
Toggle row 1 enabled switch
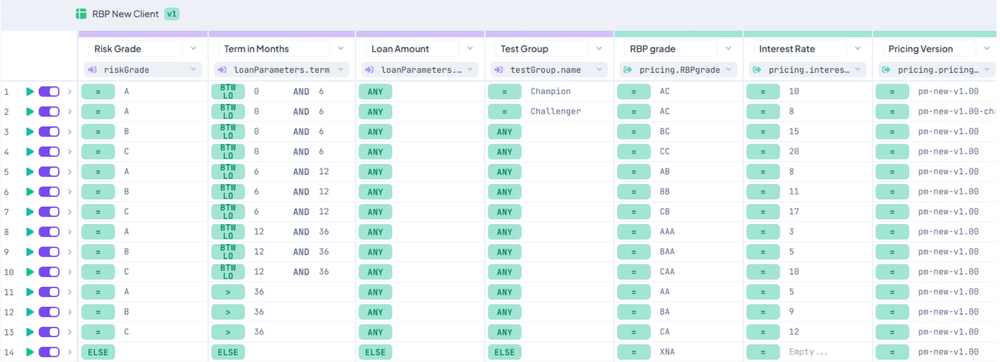pos(49,92)
